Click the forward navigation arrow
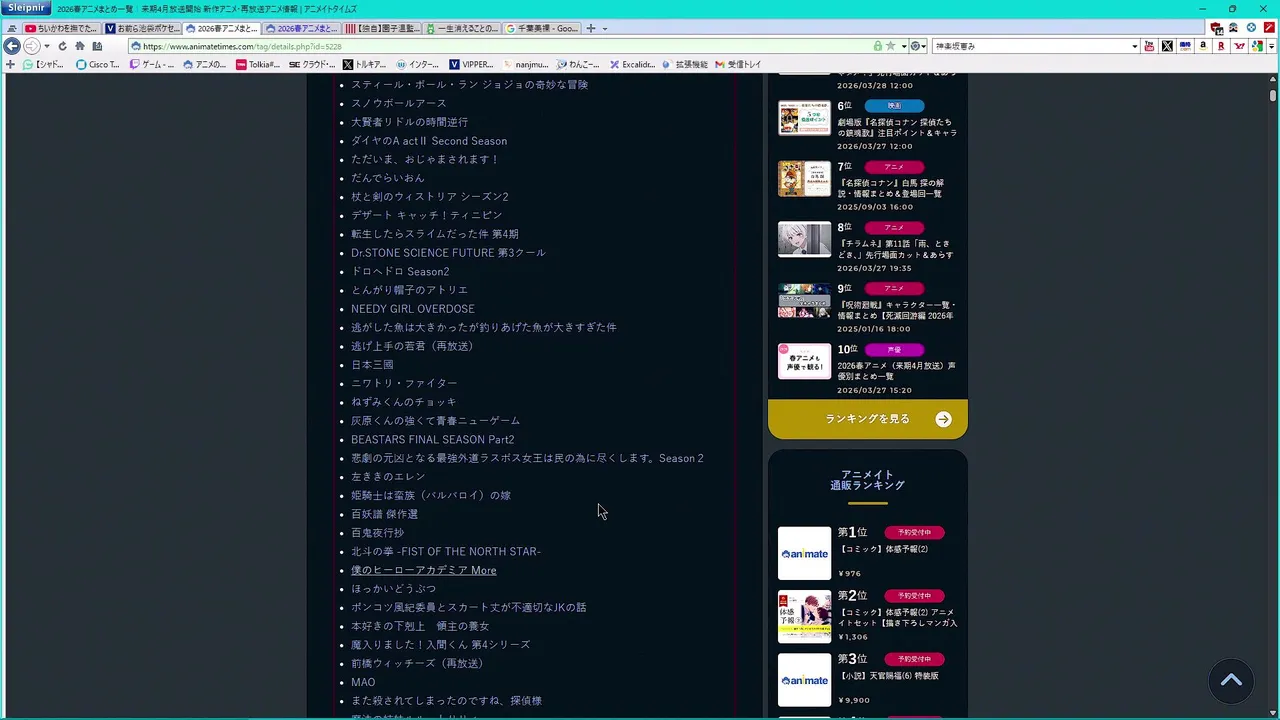The height and width of the screenshot is (720, 1280). [31, 46]
